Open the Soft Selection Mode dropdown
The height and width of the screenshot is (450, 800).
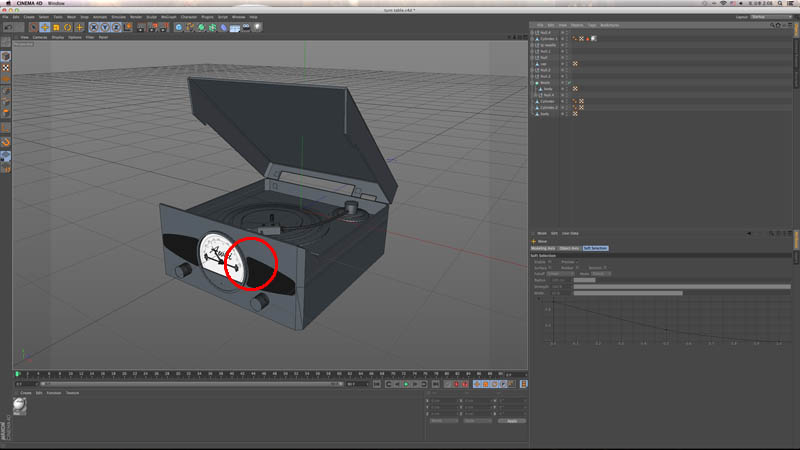[601, 274]
